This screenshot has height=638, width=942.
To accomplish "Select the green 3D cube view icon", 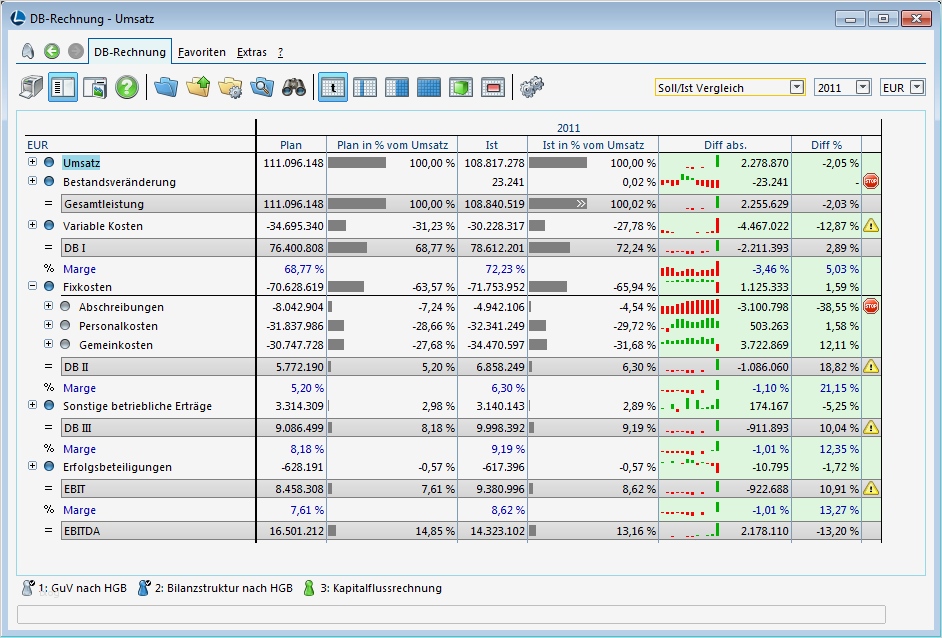I will tap(460, 87).
